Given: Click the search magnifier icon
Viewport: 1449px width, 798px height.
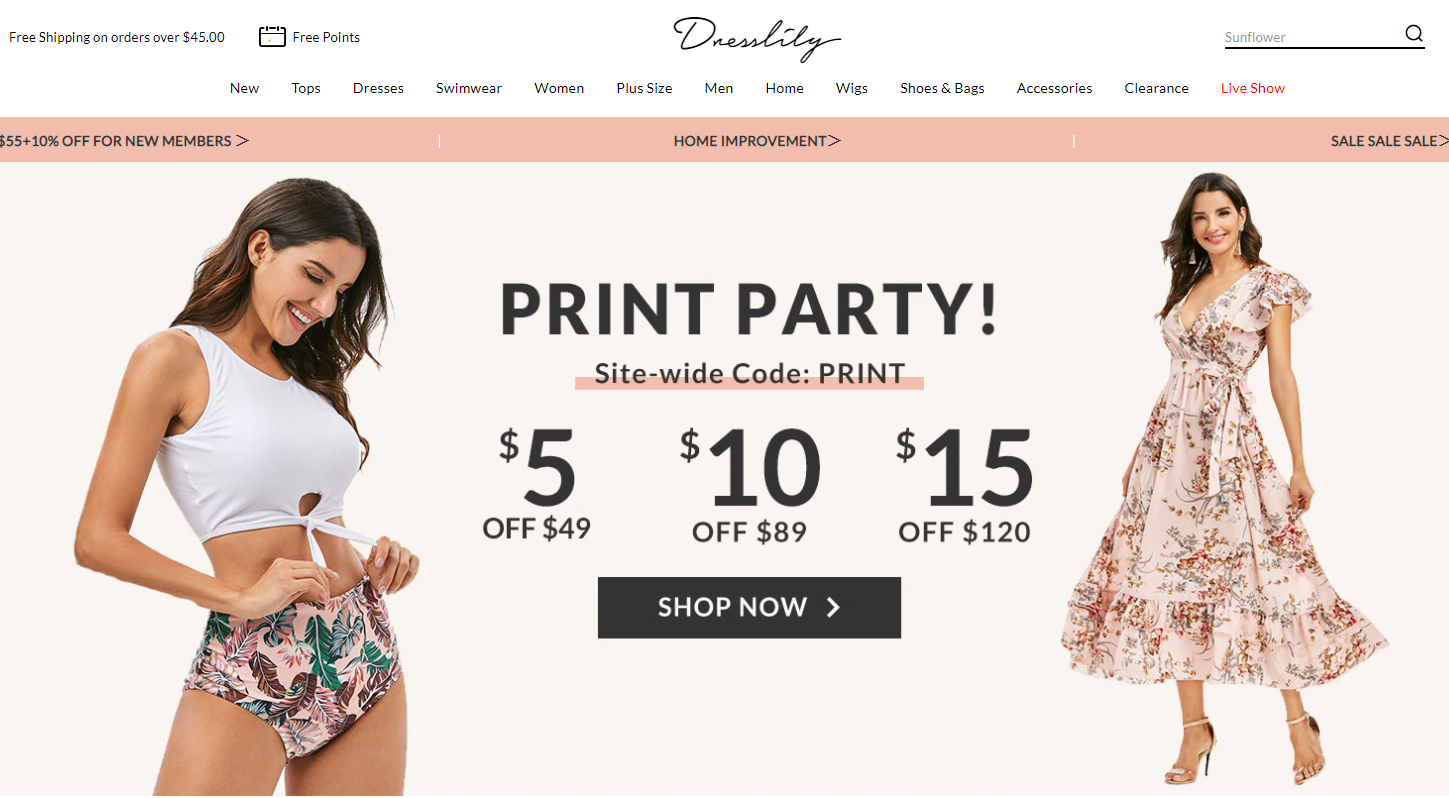Looking at the screenshot, I should coord(1413,34).
